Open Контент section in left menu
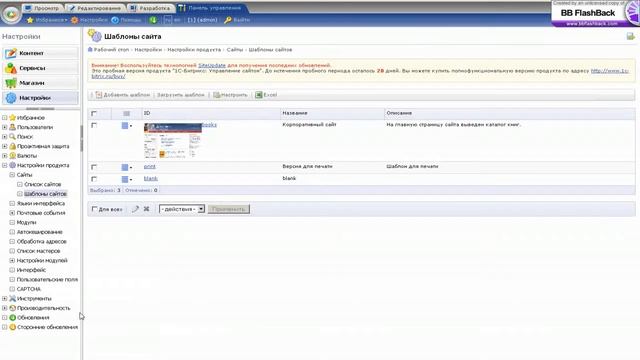The height and width of the screenshot is (360, 640). click(40, 53)
